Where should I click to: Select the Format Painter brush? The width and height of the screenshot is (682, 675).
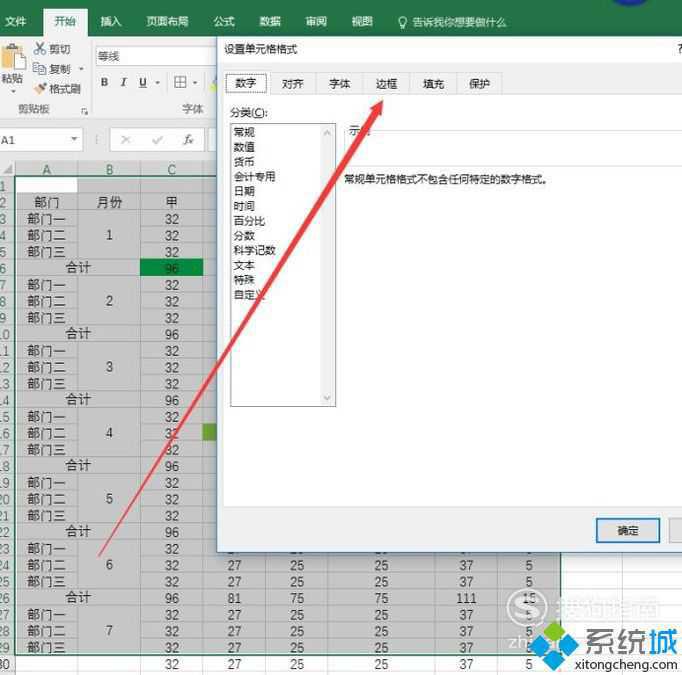point(40,88)
